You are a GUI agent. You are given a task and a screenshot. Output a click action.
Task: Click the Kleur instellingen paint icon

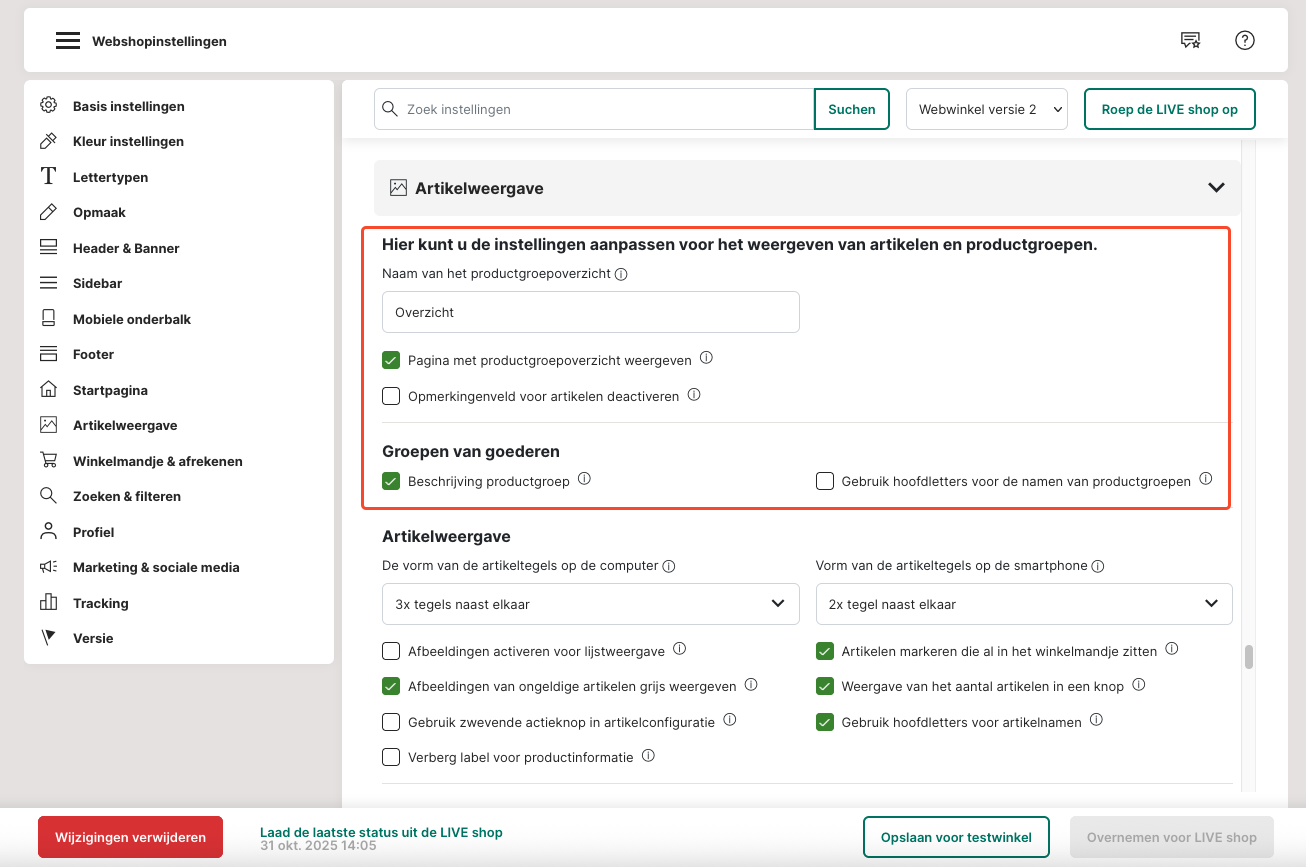[x=48, y=141]
